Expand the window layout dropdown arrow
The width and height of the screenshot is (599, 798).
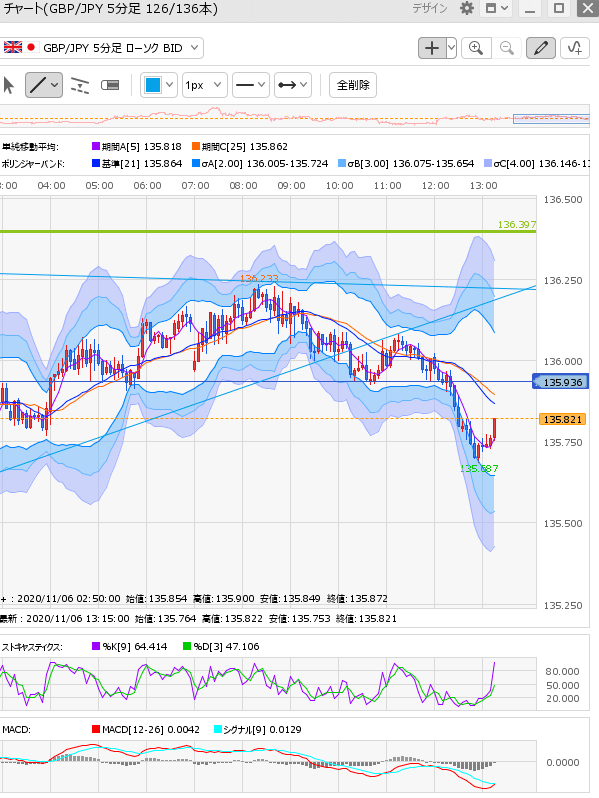(504, 8)
